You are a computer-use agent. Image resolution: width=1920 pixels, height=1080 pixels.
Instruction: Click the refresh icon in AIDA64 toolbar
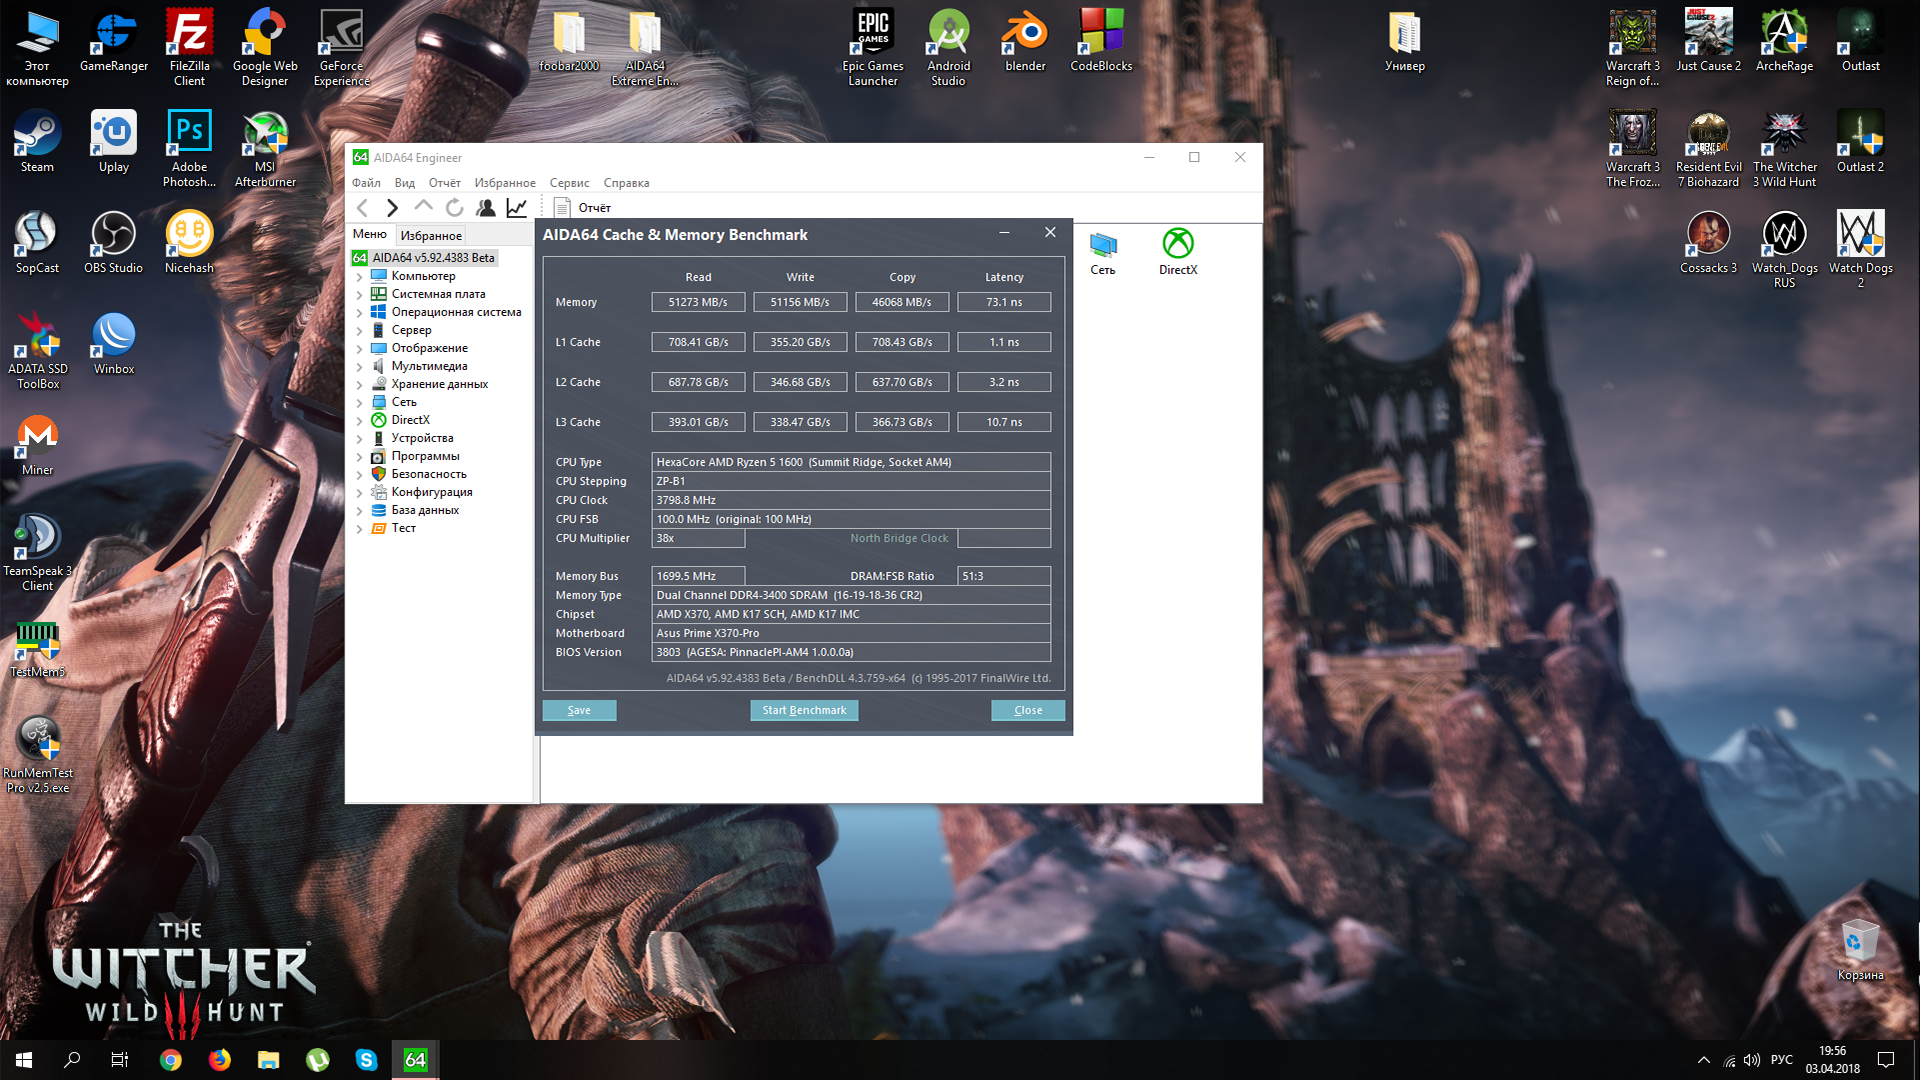[x=454, y=208]
